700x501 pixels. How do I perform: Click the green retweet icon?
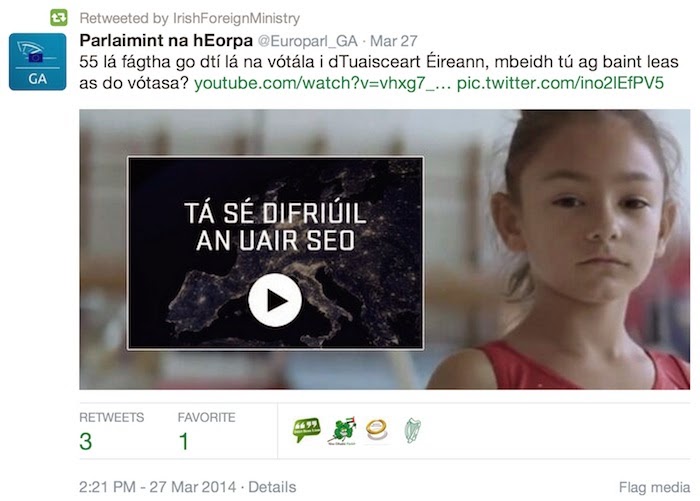[x=58, y=18]
